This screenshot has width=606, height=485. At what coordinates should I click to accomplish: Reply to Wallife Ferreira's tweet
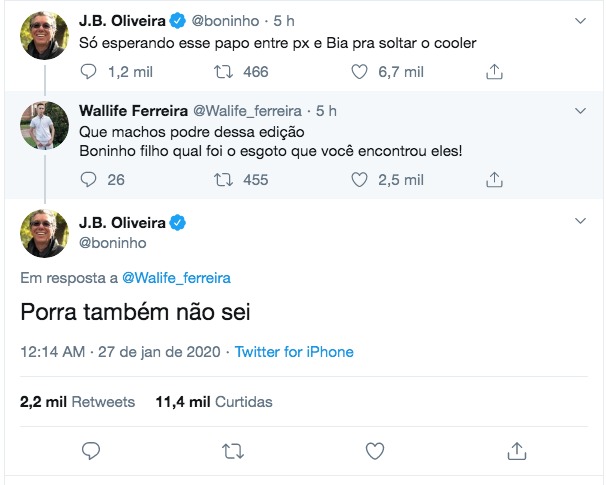(89, 179)
